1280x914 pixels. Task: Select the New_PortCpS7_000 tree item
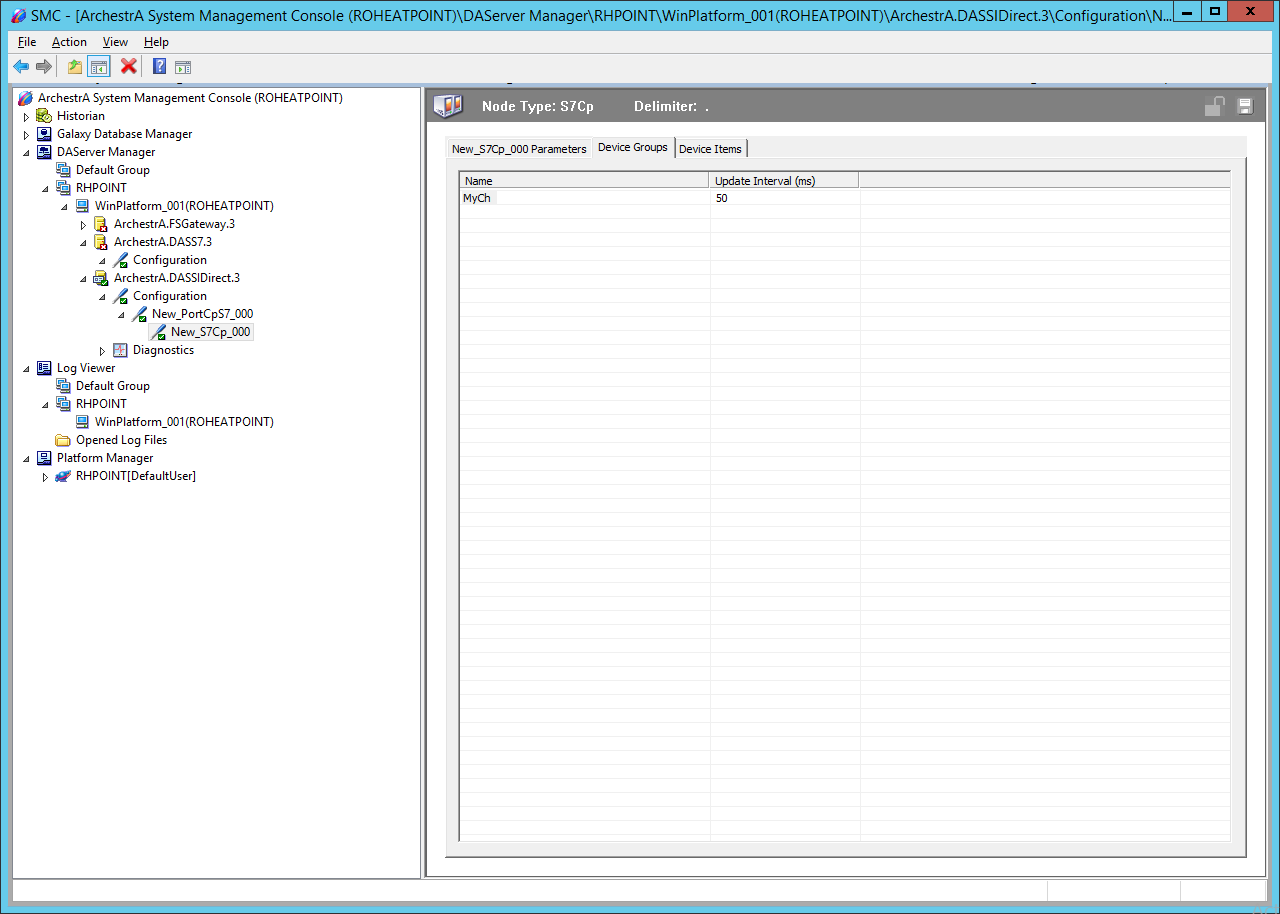tap(202, 314)
